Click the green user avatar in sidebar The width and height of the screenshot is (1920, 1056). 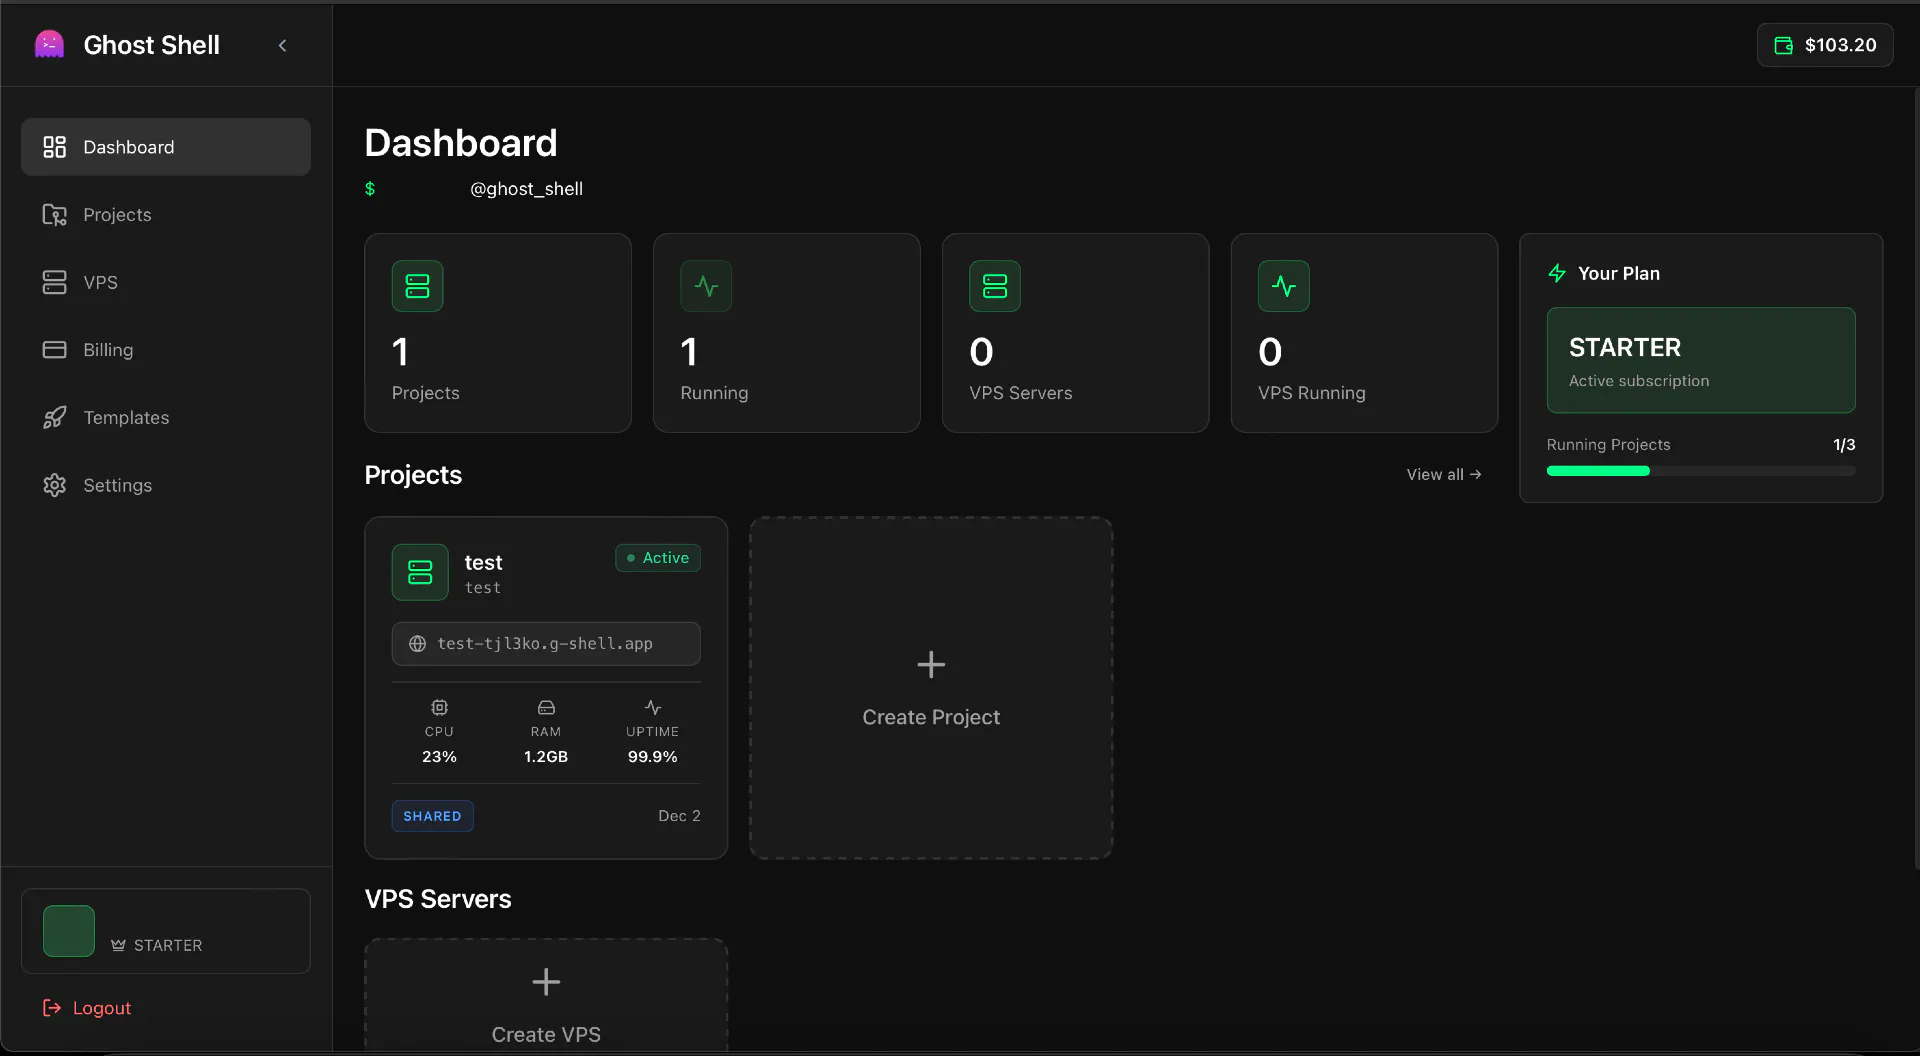pos(69,931)
